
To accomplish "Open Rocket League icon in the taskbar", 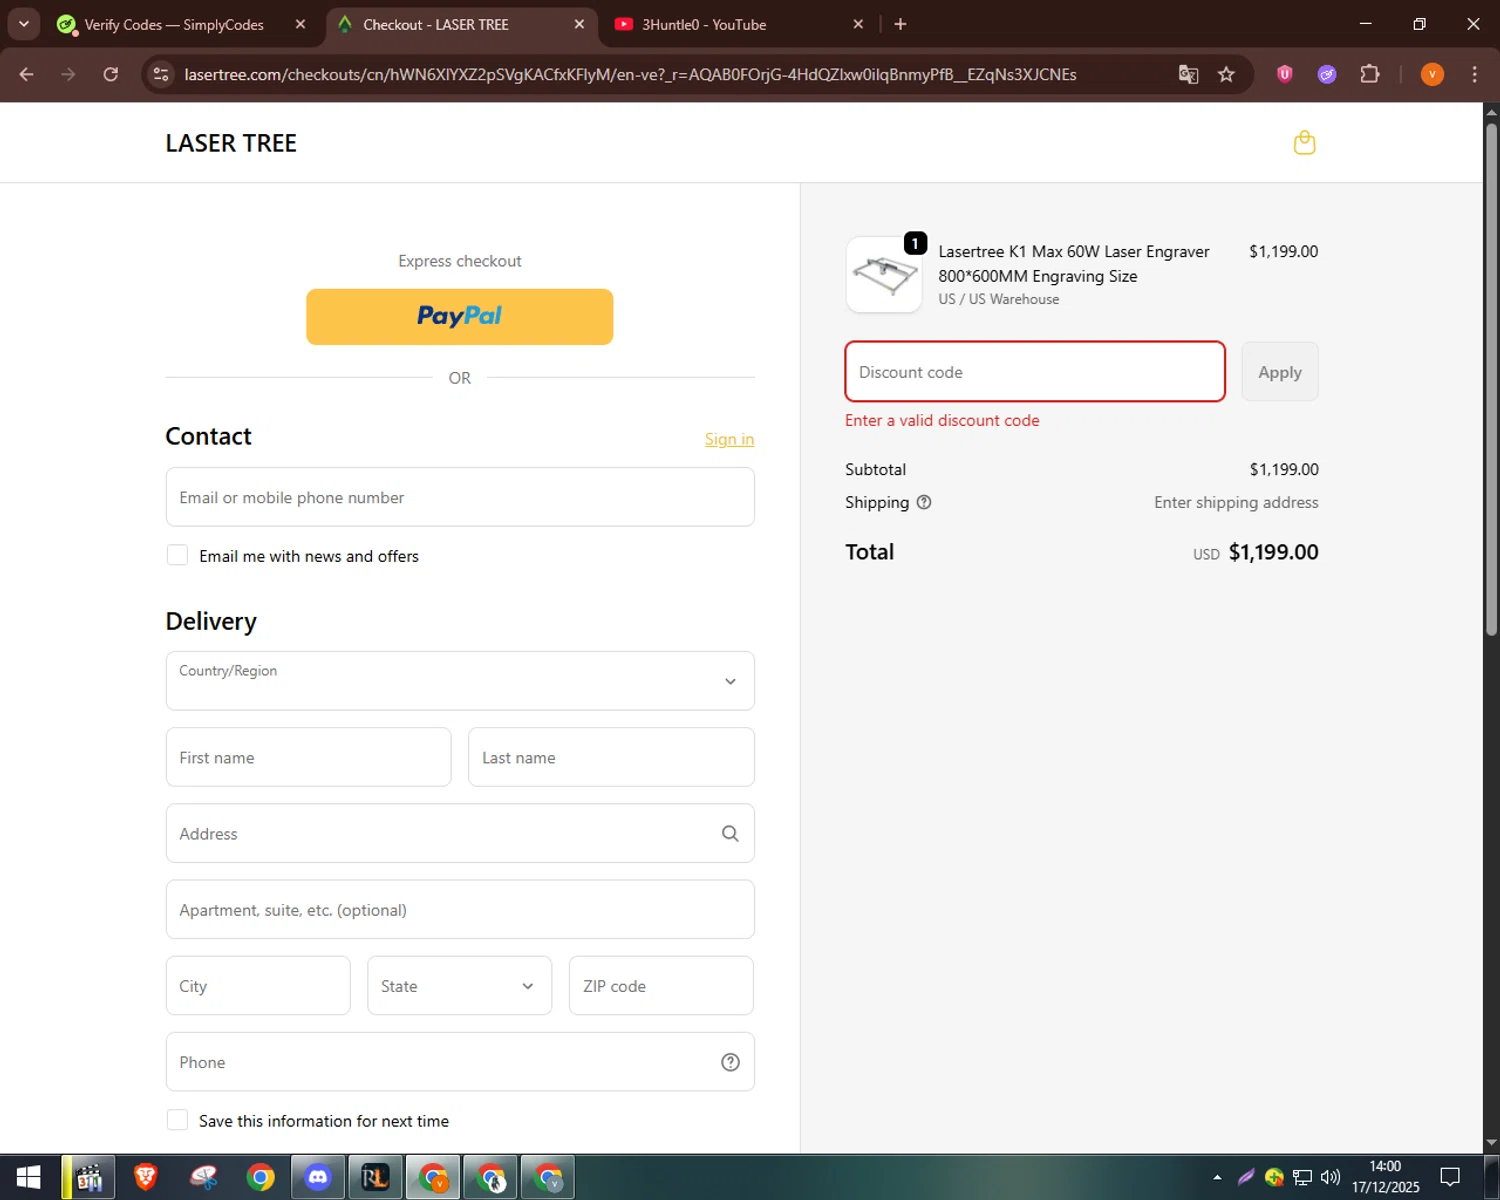I will tap(375, 1178).
